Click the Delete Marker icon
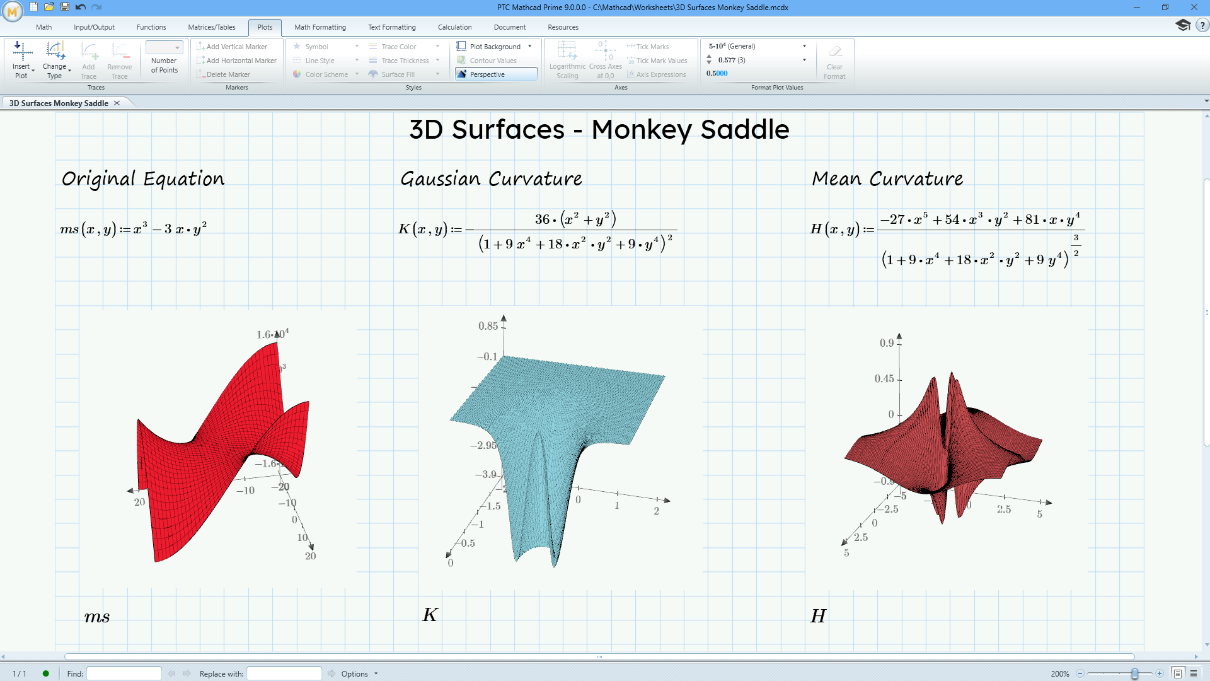Image resolution: width=1210 pixels, height=681 pixels. click(x=232, y=73)
